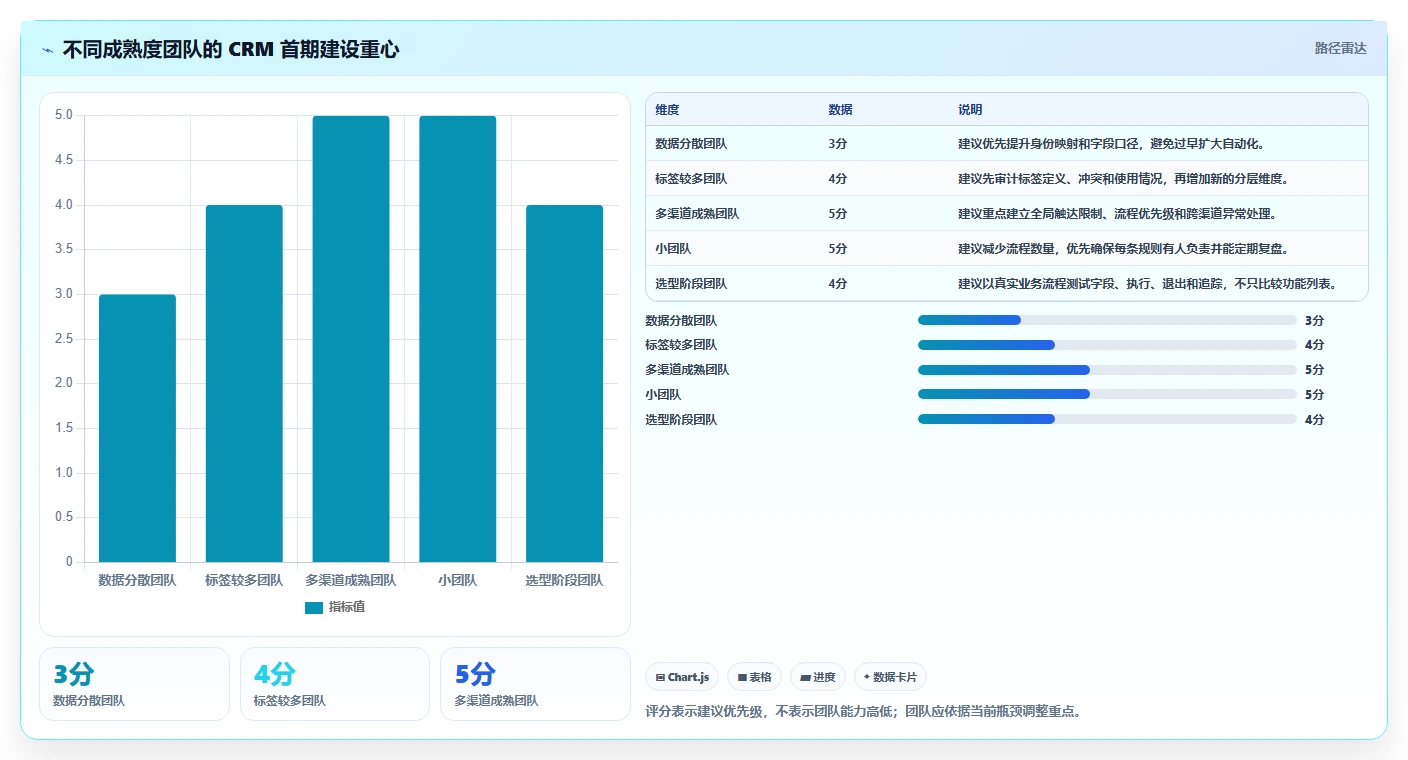Select the 进度 tag chip

[818, 677]
